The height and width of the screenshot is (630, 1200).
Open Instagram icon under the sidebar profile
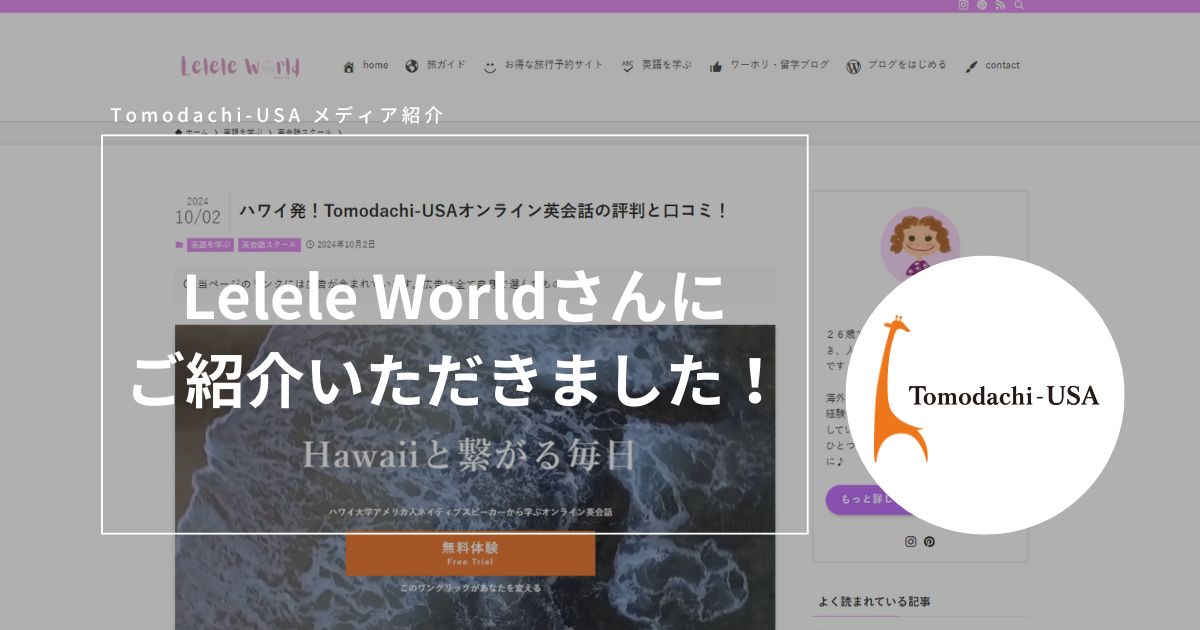(910, 542)
